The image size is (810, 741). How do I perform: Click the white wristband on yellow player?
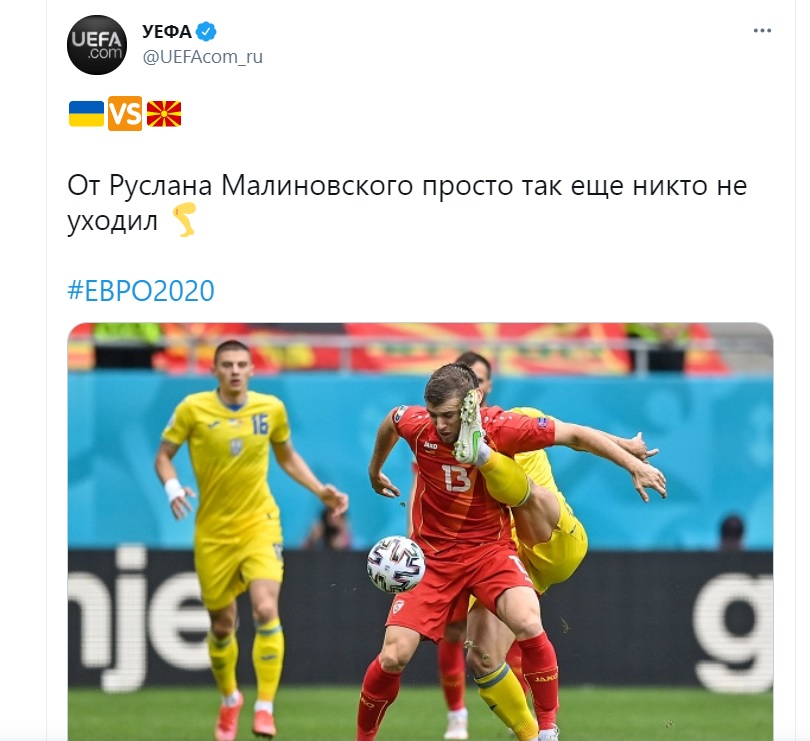pos(174,490)
